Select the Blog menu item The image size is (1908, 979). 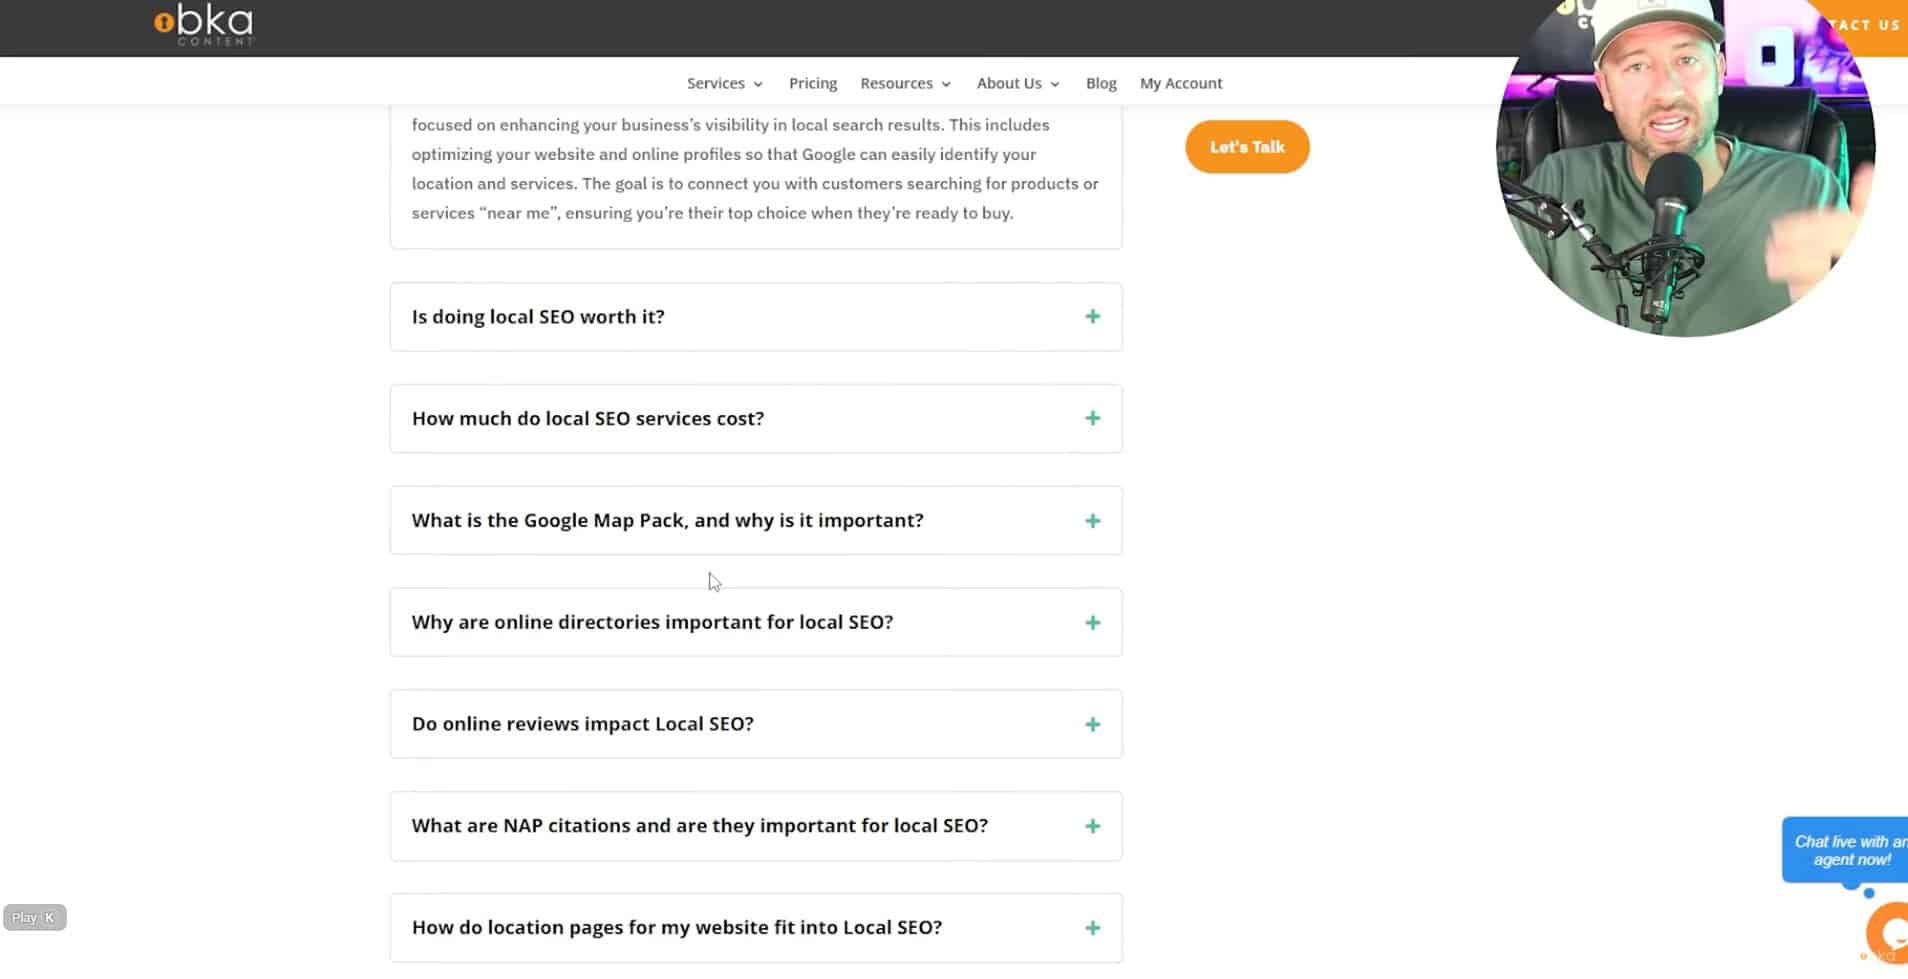coord(1100,83)
